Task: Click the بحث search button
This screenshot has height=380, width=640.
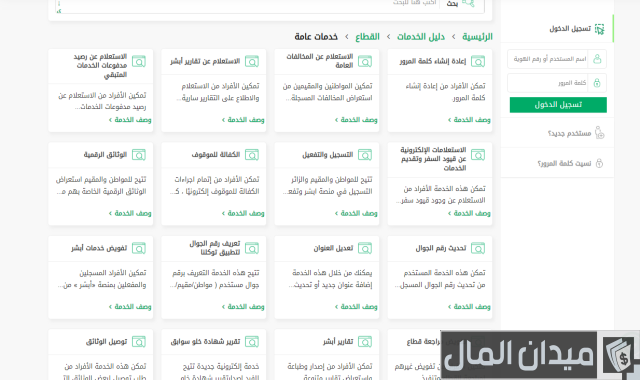Action: [x=452, y=4]
